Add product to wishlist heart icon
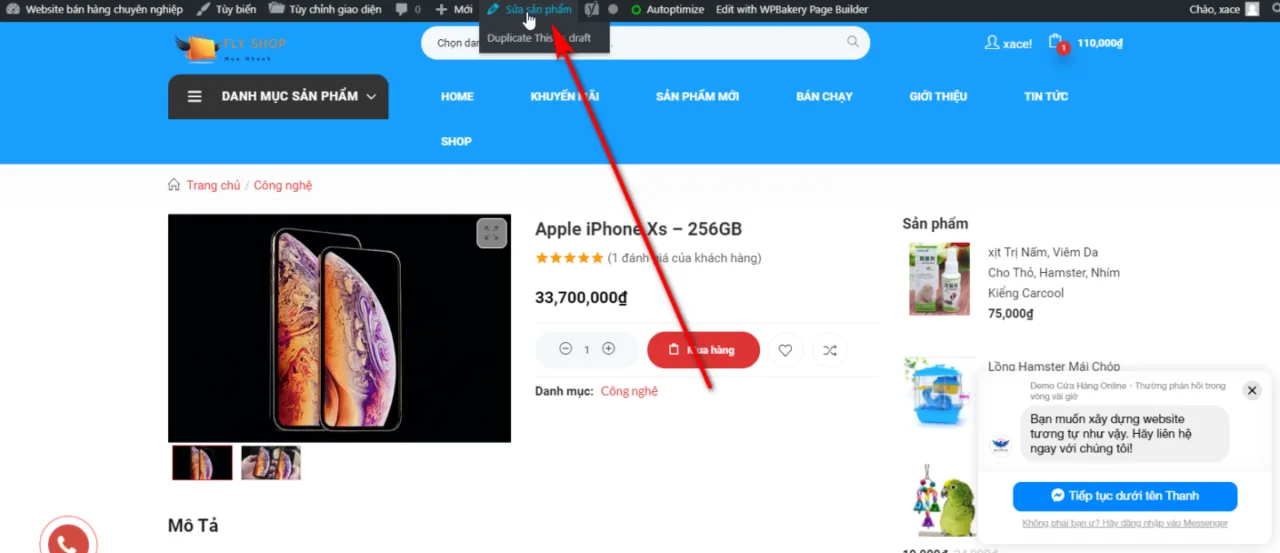This screenshot has width=1280, height=553. click(785, 350)
